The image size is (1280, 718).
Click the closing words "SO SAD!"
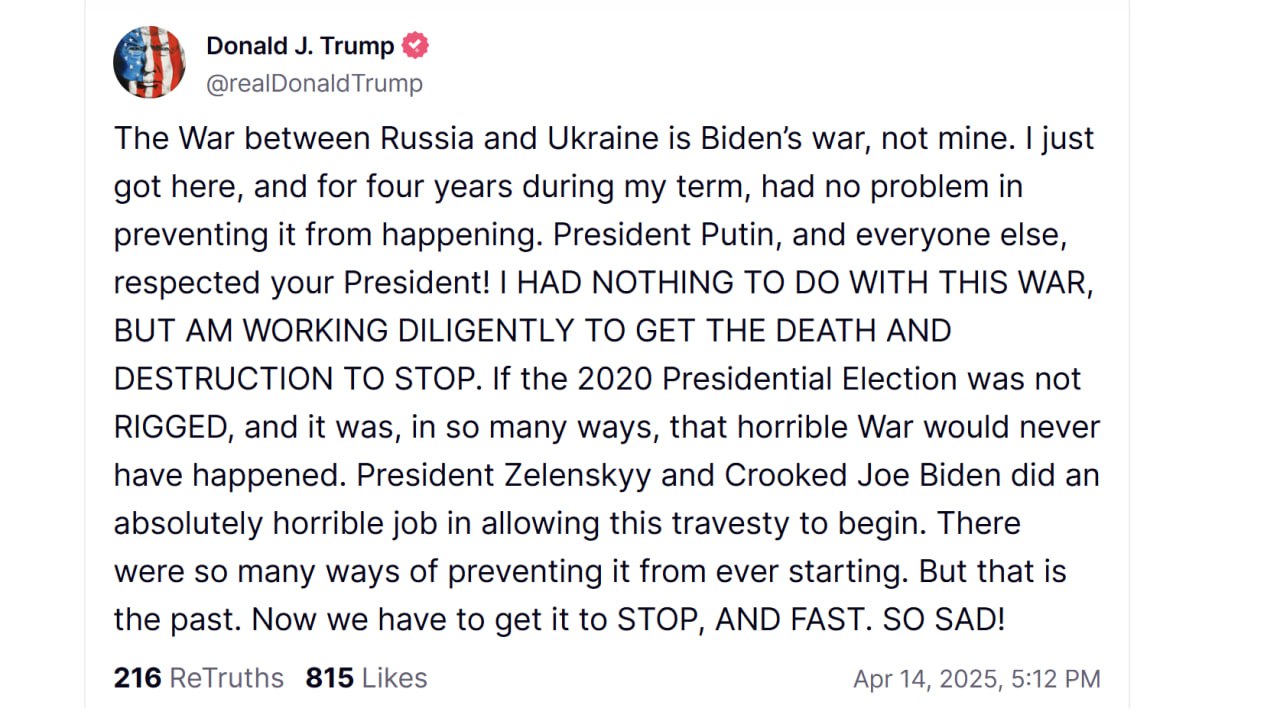point(943,620)
